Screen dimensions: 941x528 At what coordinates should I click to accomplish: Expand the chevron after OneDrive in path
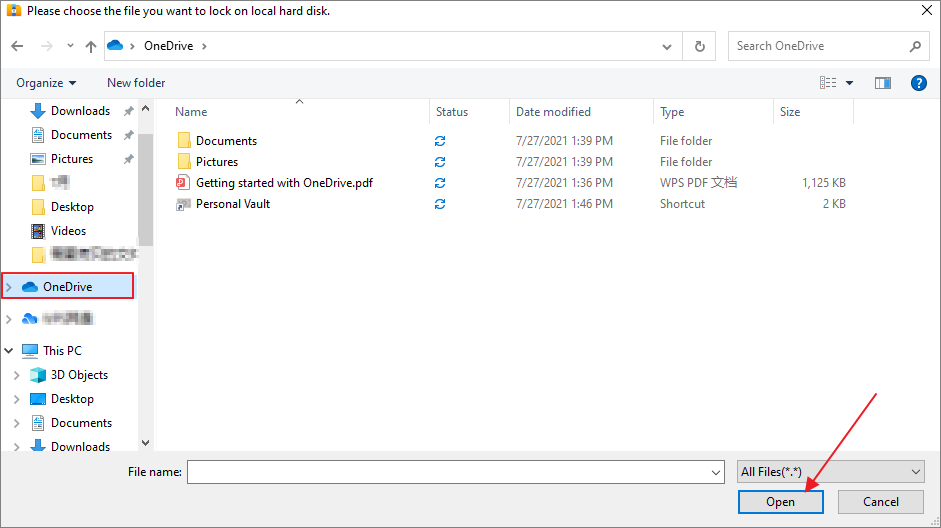pyautogui.click(x=205, y=46)
